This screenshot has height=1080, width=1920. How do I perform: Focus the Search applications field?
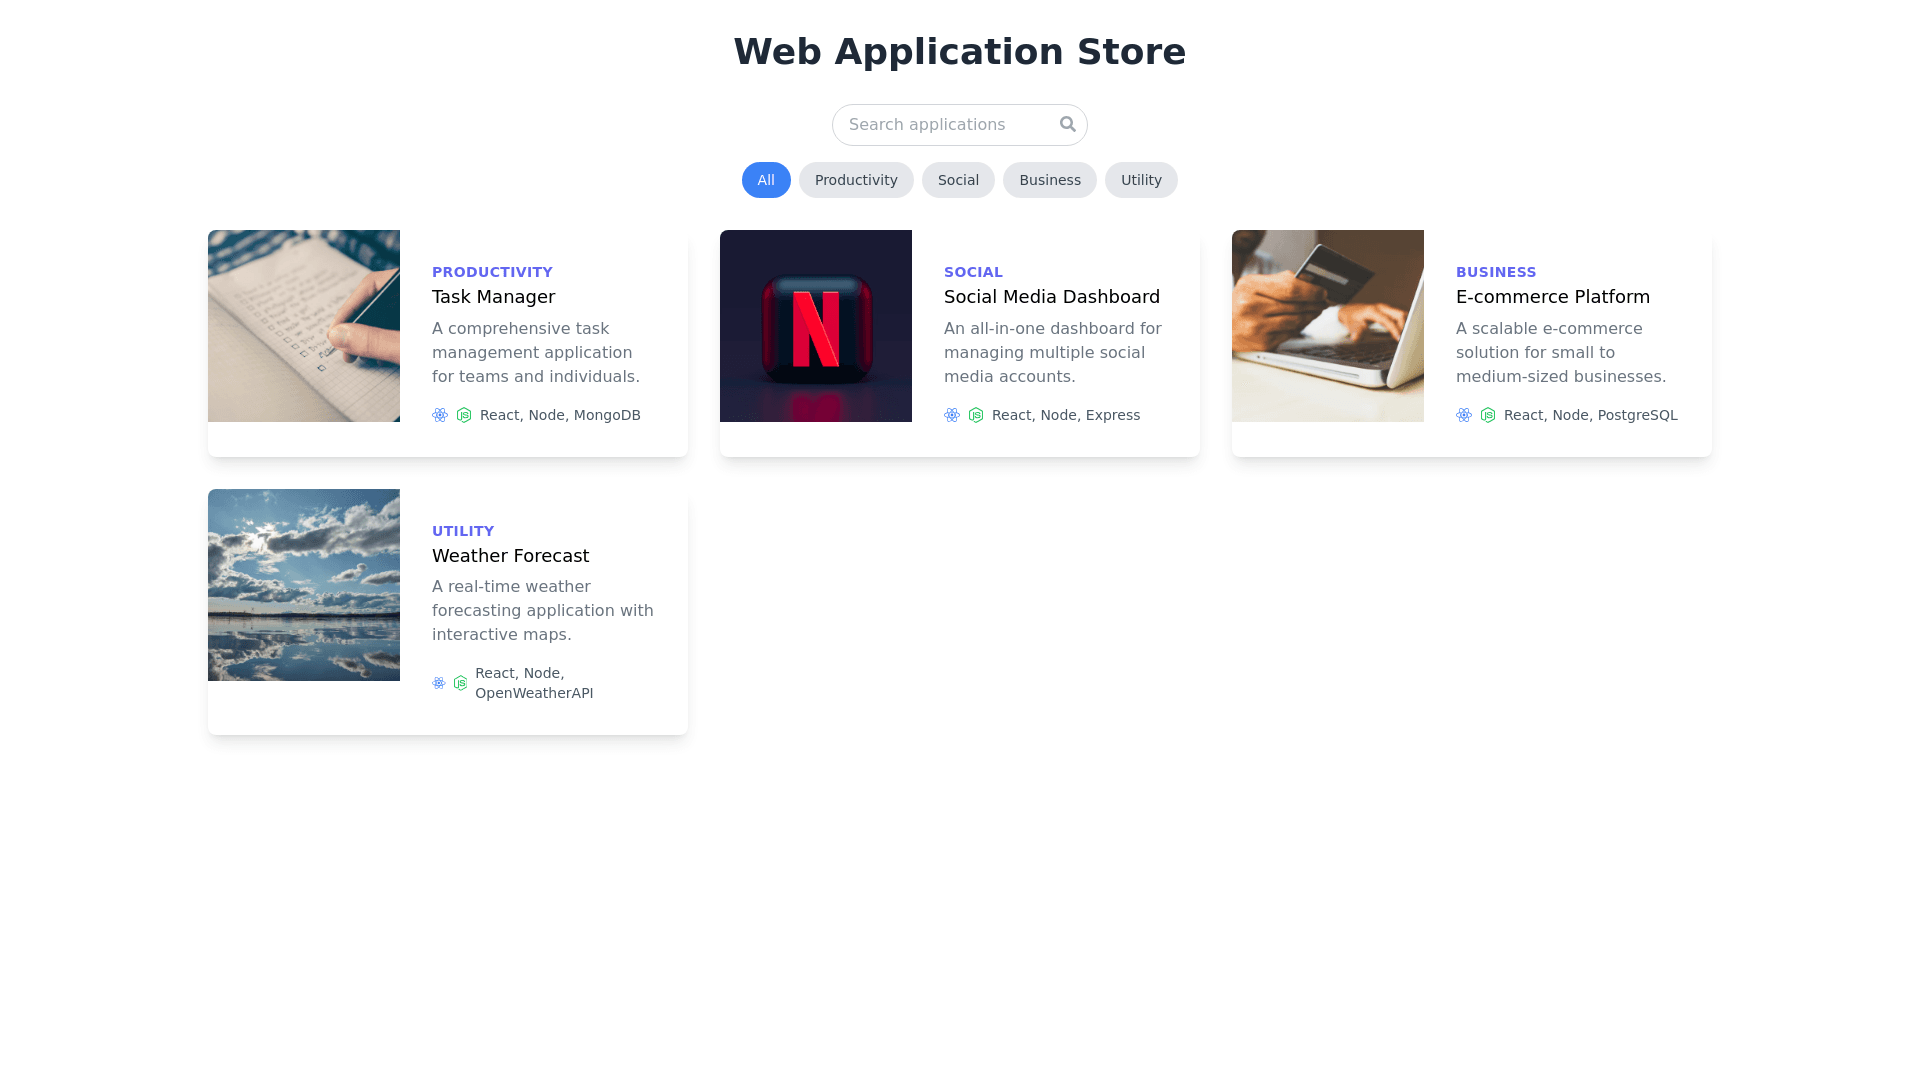click(x=940, y=125)
